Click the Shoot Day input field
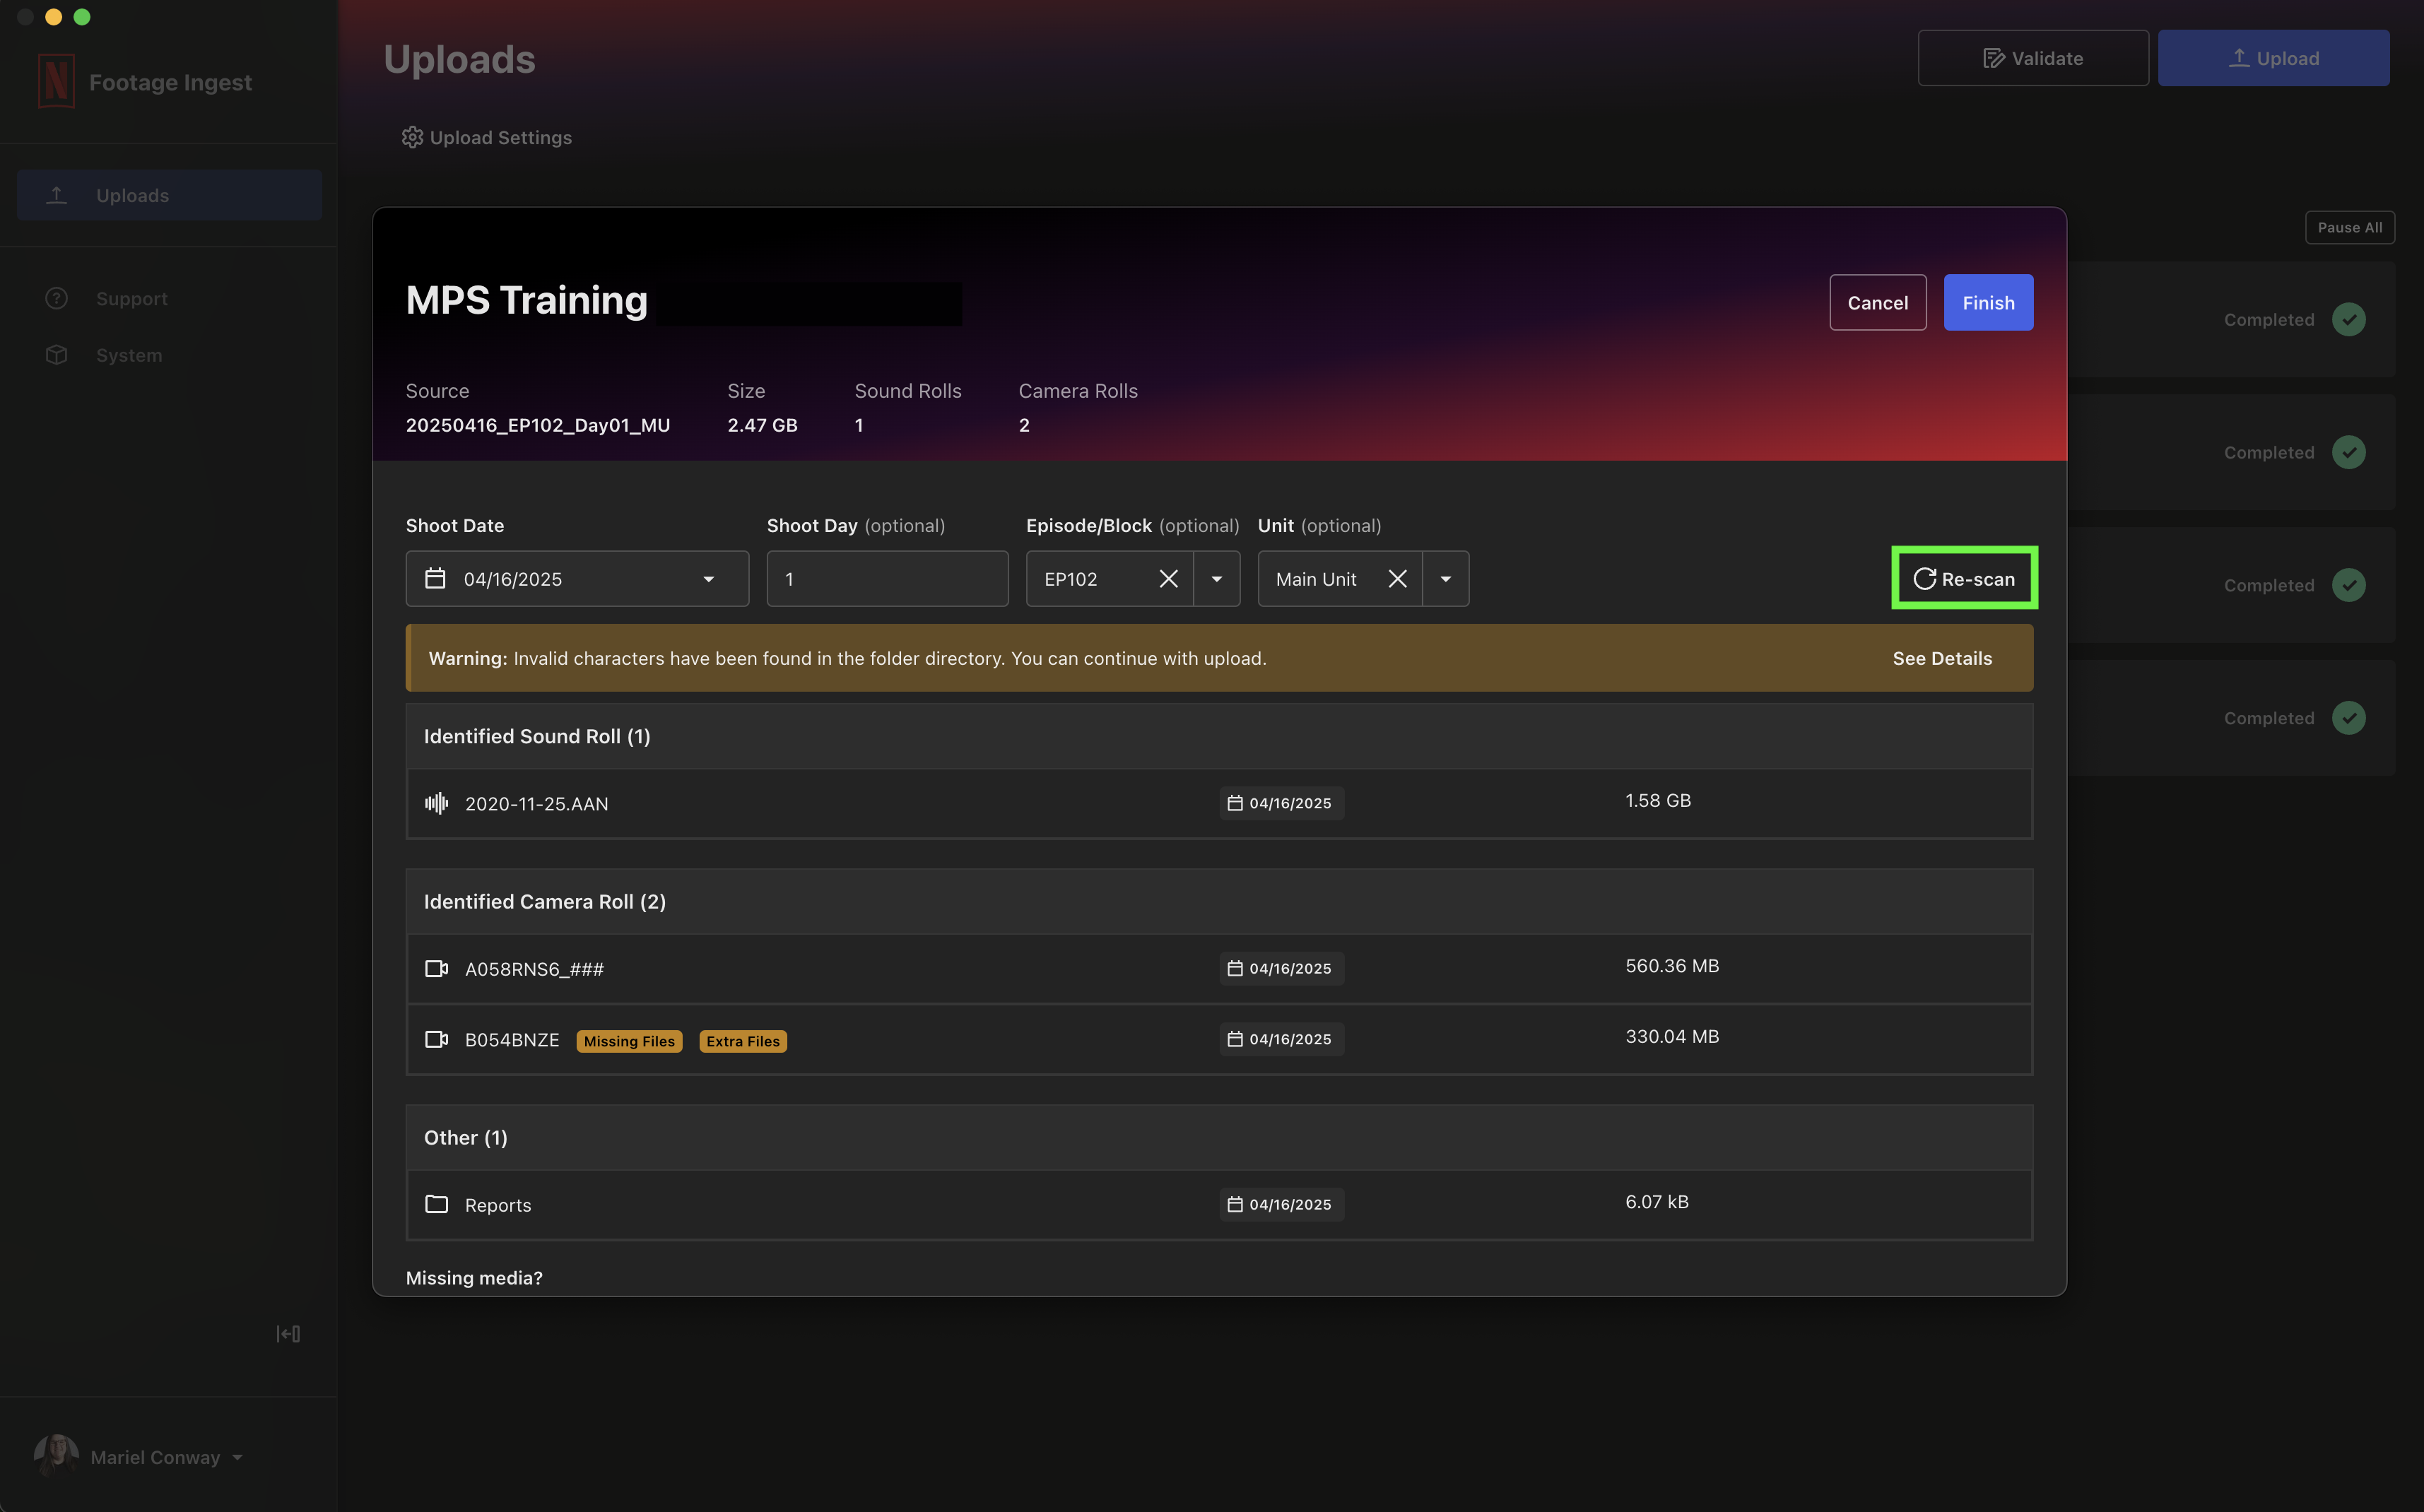Screen dimensions: 2424x1512 coord(887,578)
